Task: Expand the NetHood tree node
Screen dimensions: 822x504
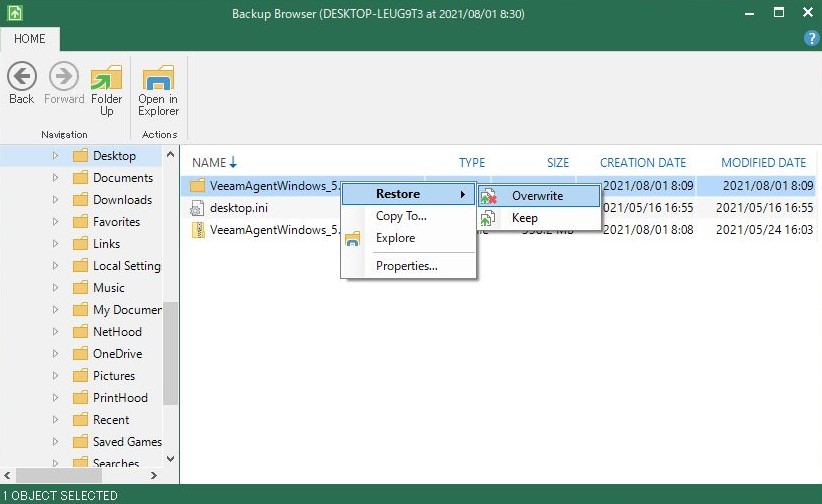Action: pyautogui.click(x=55, y=332)
